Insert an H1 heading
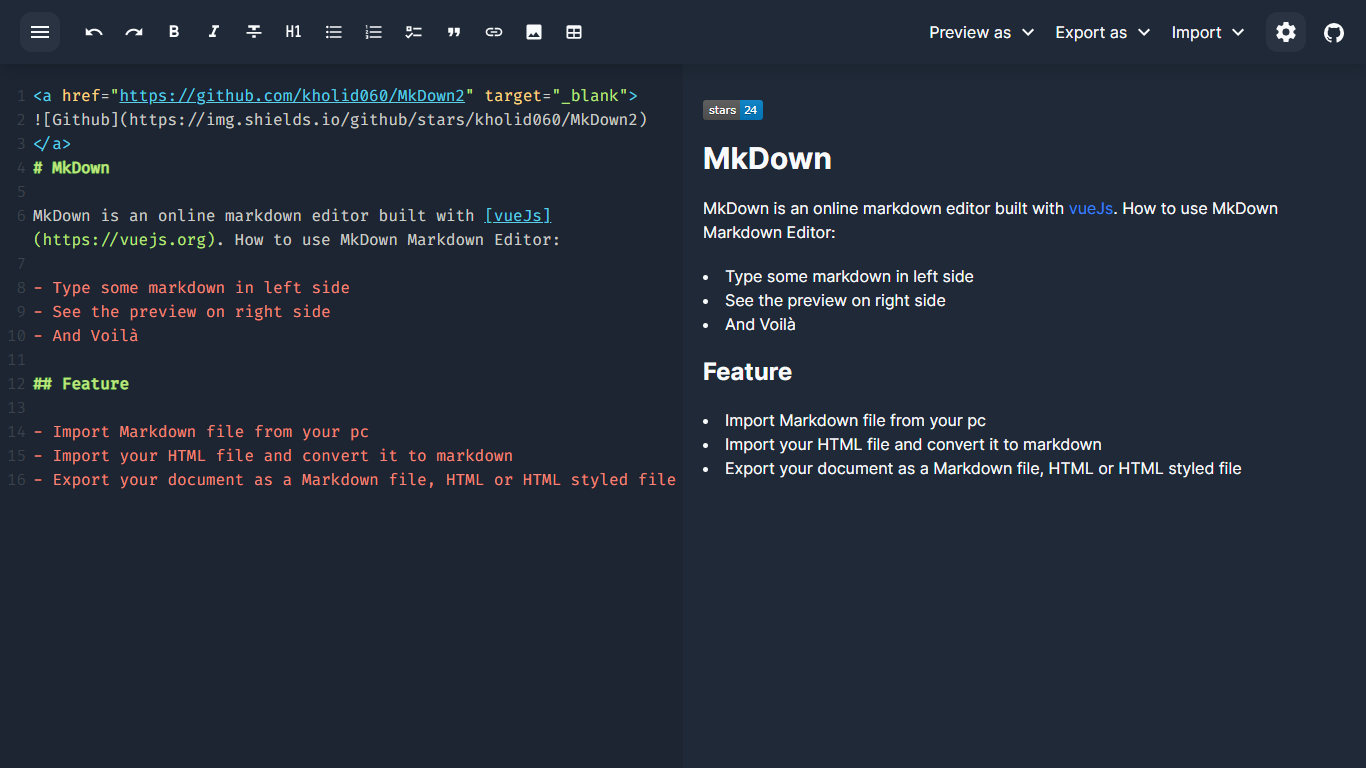 coord(294,32)
